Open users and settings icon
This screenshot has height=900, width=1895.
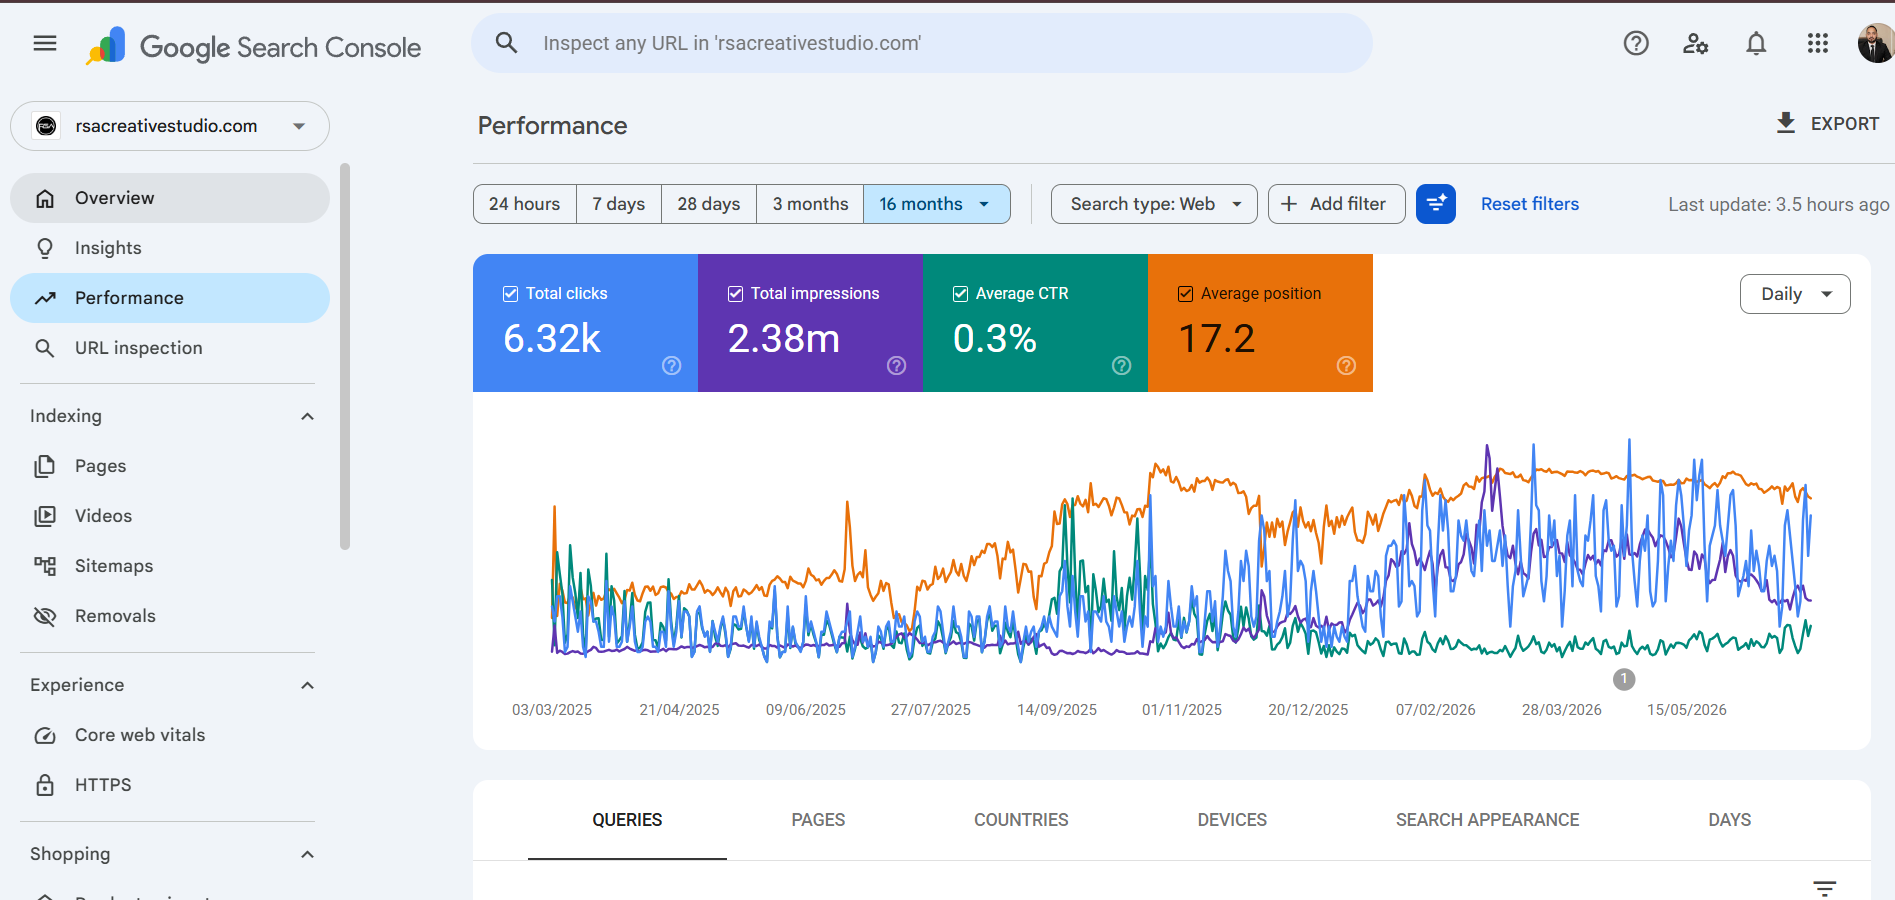point(1696,43)
